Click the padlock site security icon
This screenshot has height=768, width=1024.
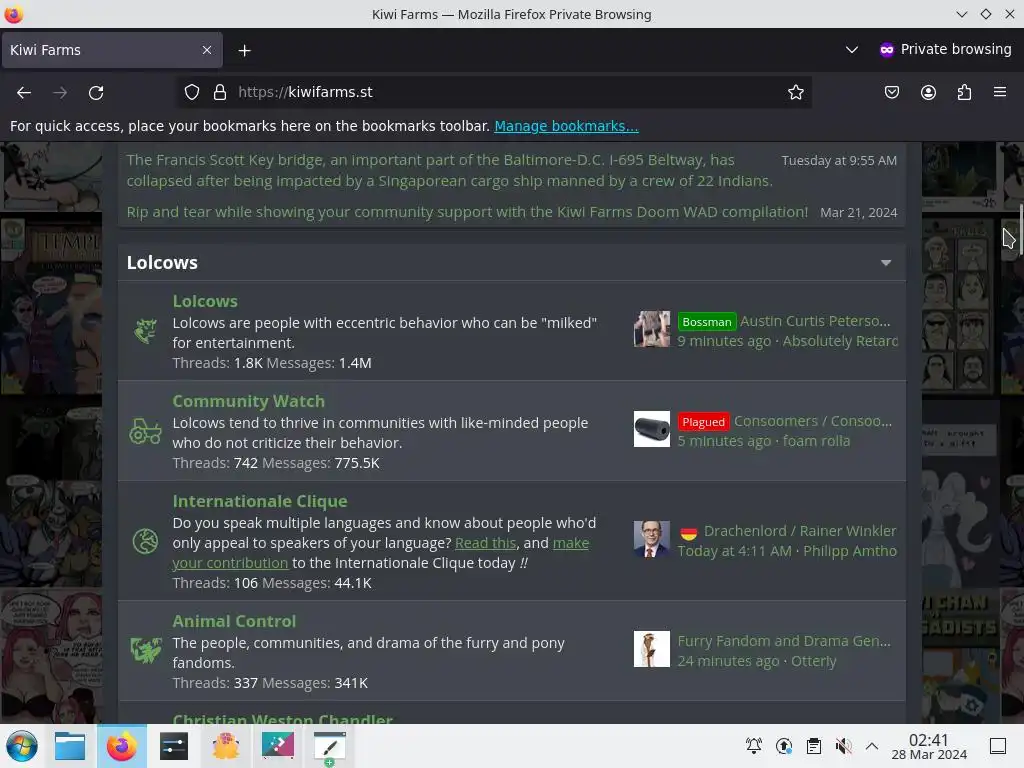(x=220, y=92)
